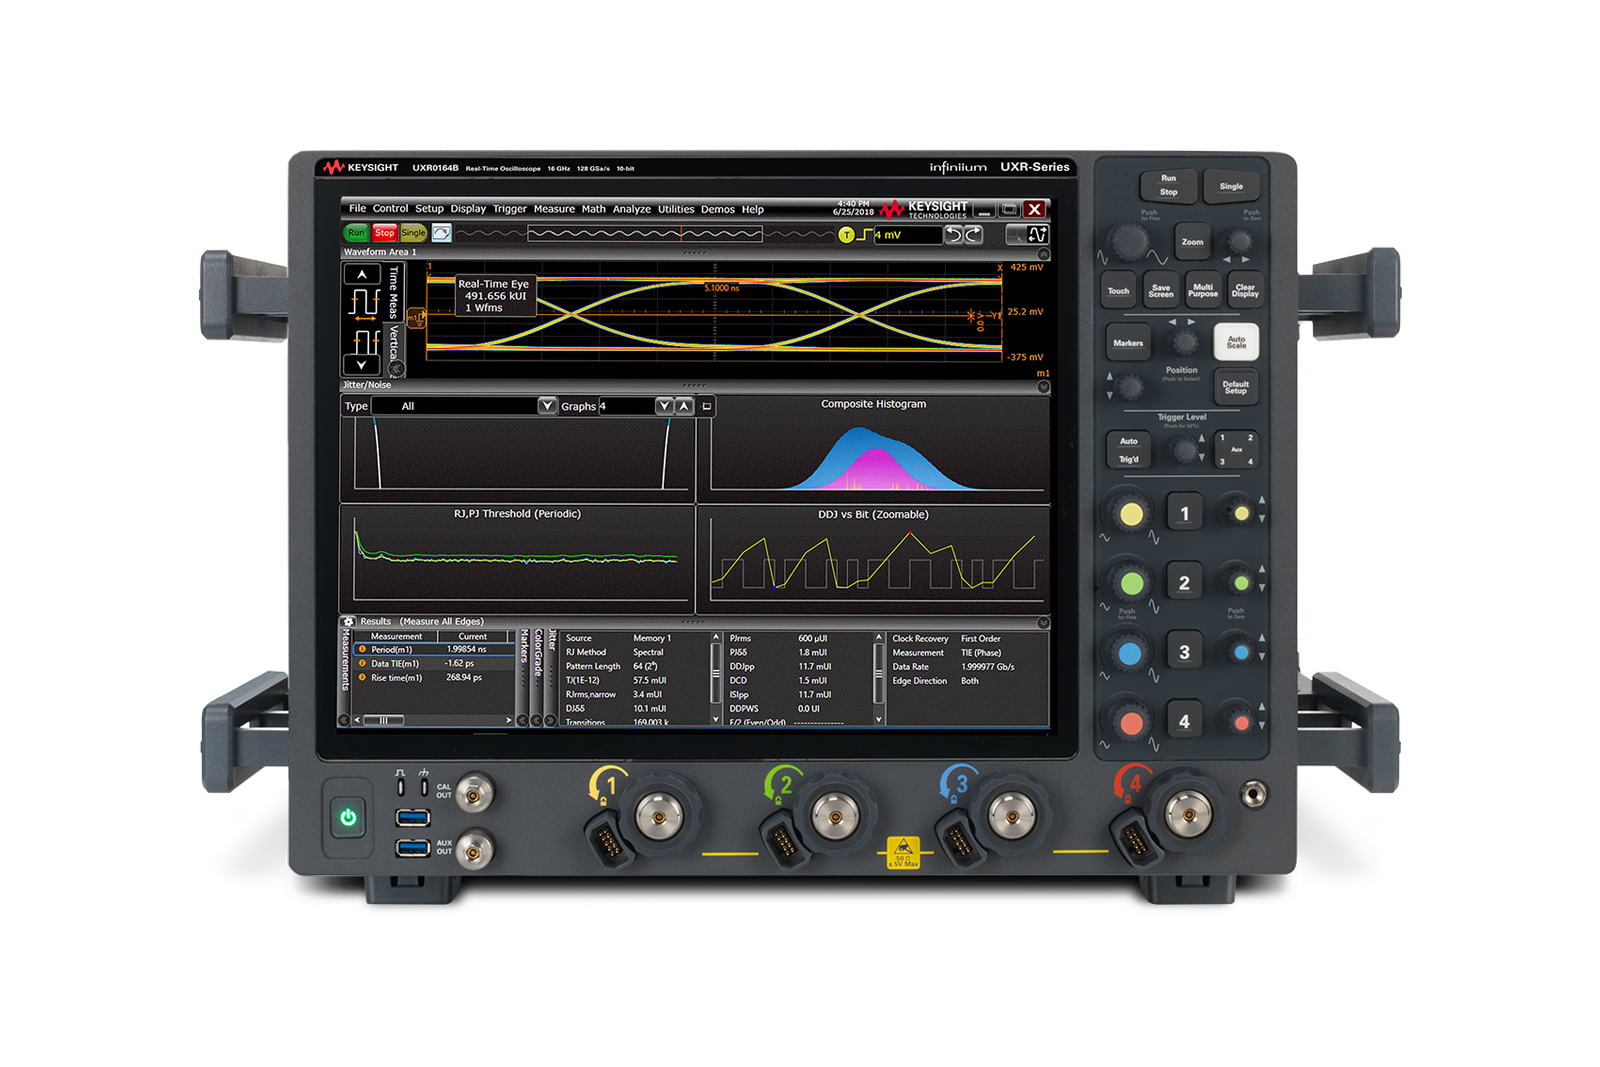Select the rise time measurement icon
1600x1067 pixels.
pyautogui.click(x=364, y=305)
